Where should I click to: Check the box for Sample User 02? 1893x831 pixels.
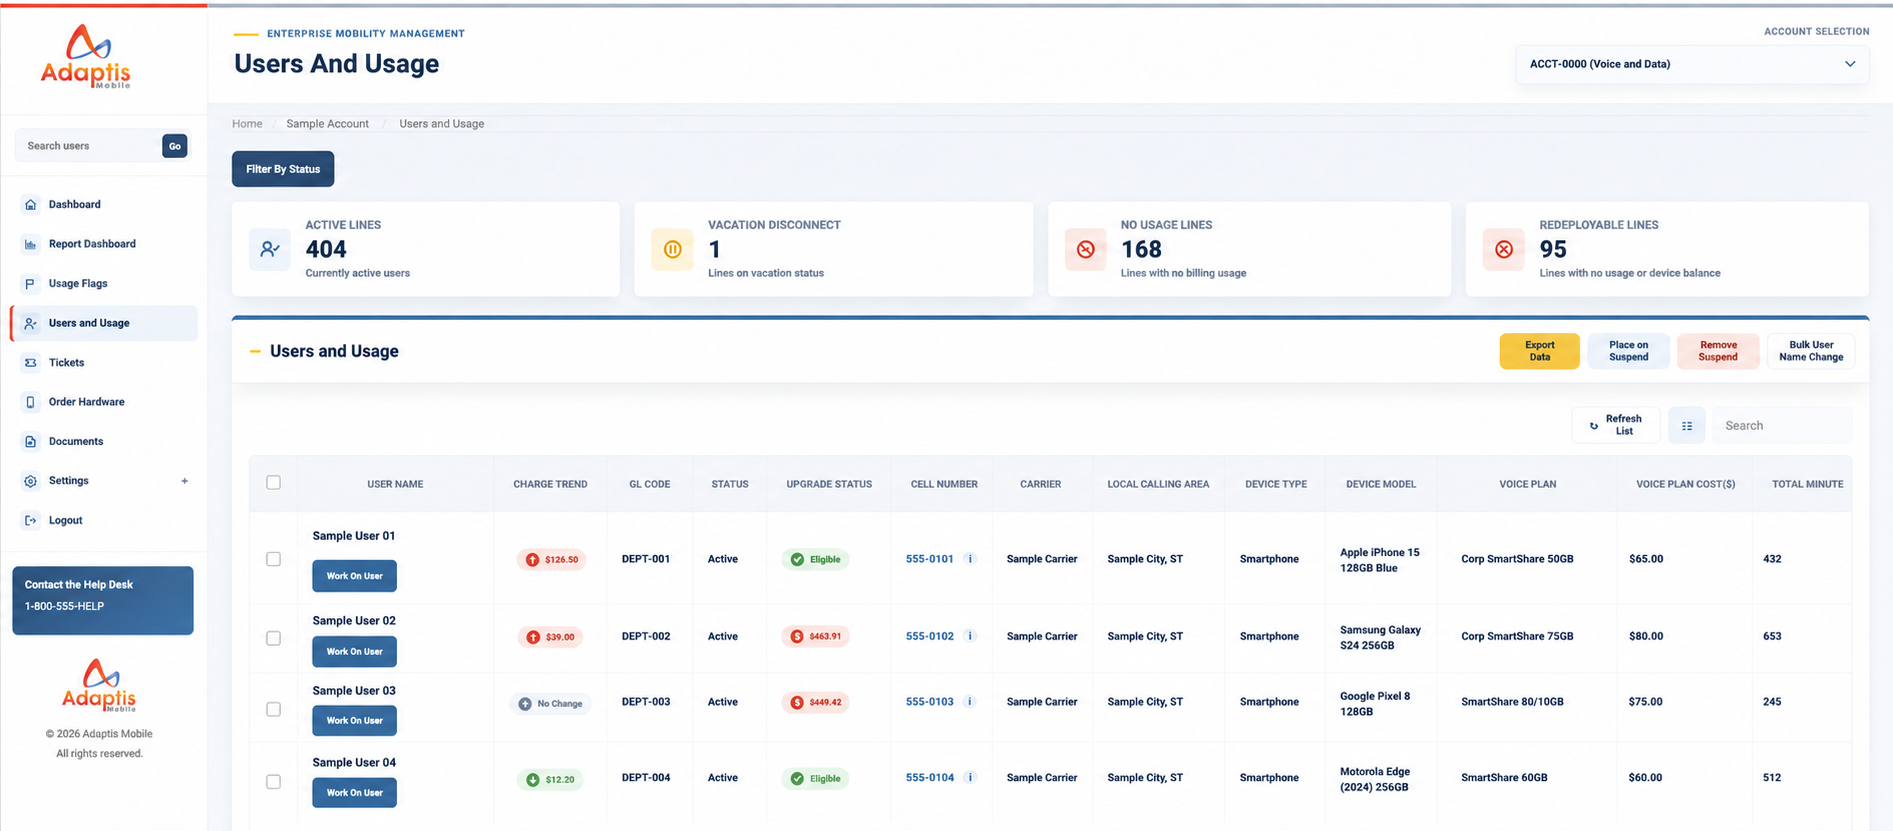coord(273,638)
